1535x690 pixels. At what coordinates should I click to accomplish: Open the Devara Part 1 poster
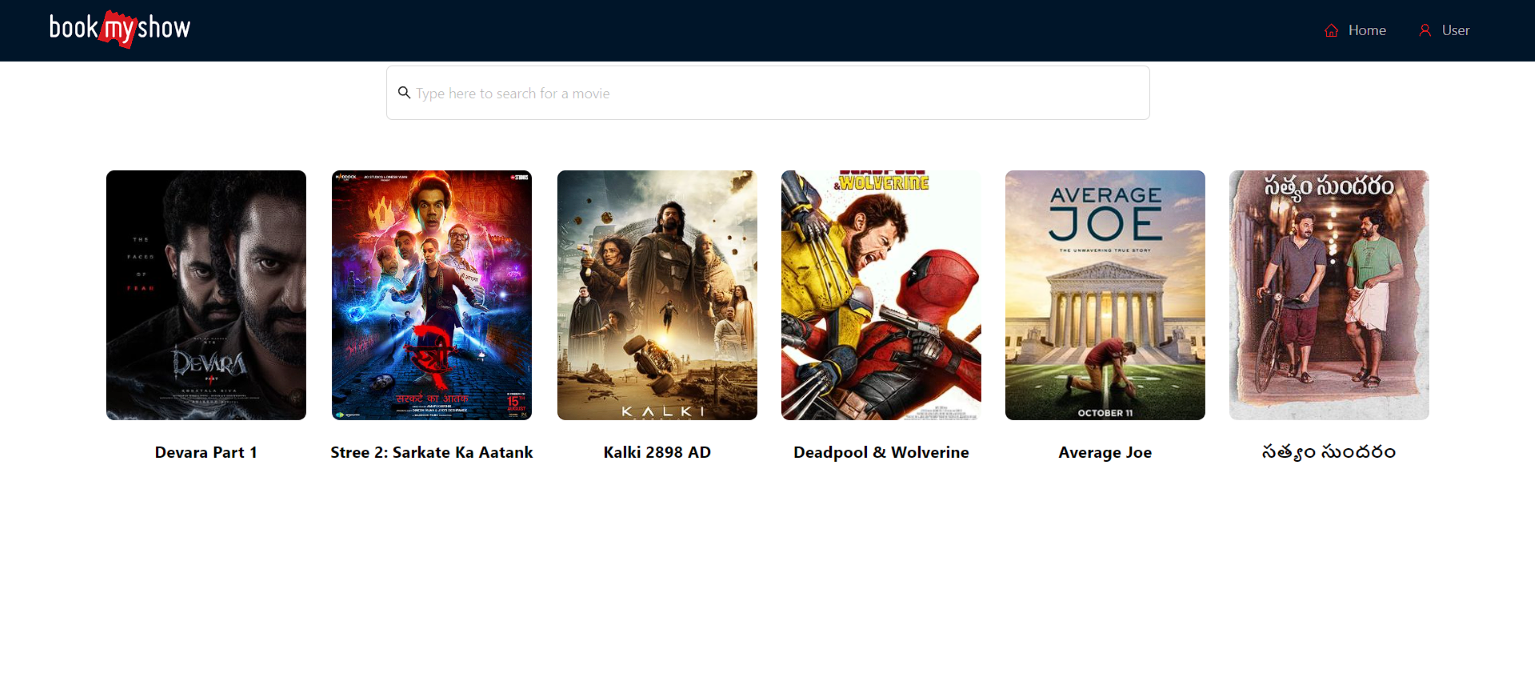point(206,295)
